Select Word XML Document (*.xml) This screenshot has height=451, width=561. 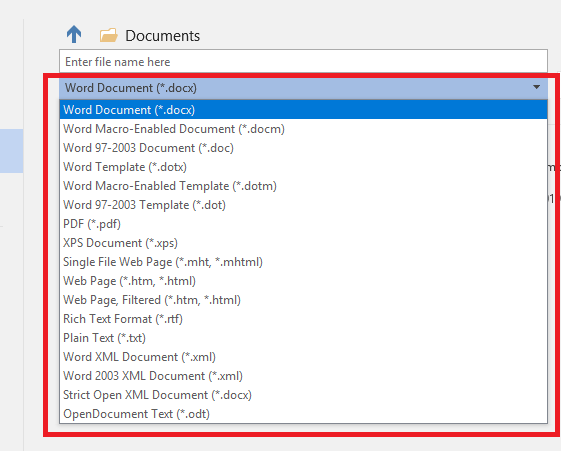303,357
